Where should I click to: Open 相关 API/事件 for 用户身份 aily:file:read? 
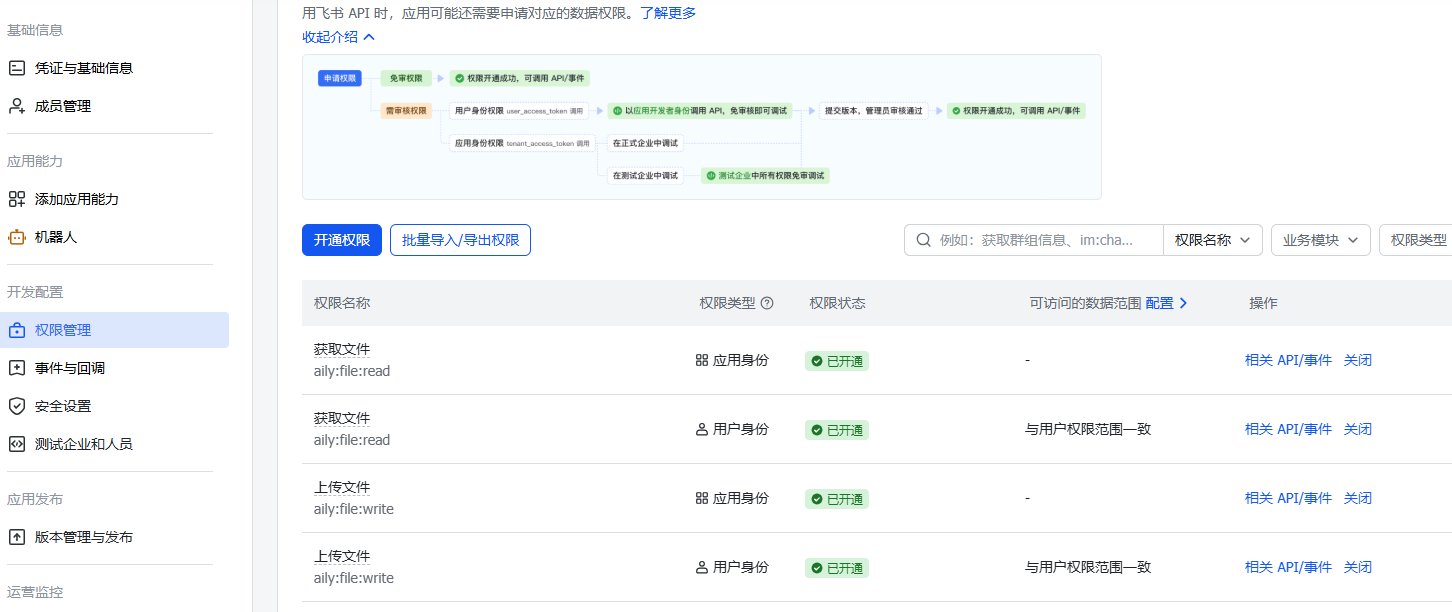[x=1288, y=429]
